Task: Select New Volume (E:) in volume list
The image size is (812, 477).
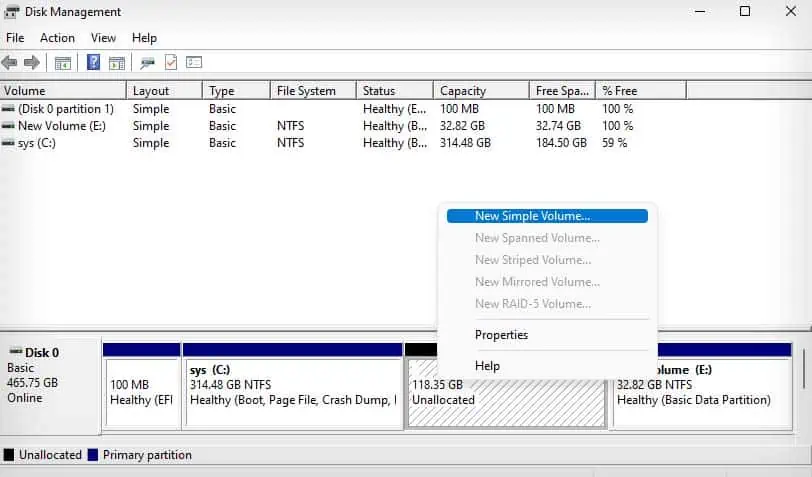Action: click(x=343, y=126)
